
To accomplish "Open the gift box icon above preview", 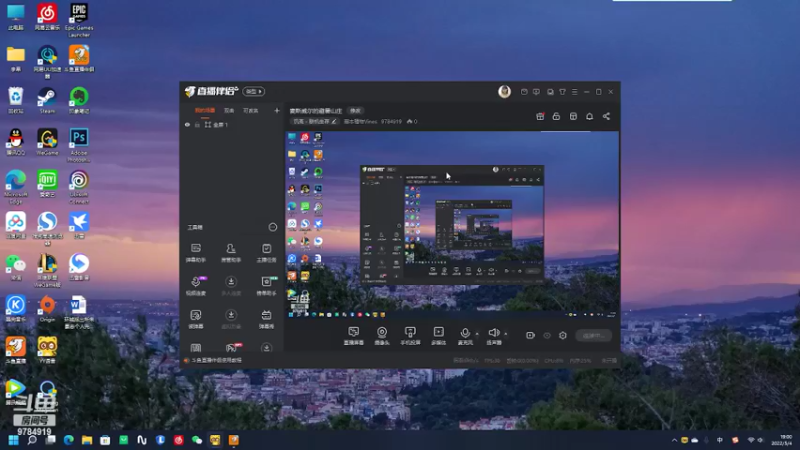I will click(x=540, y=116).
